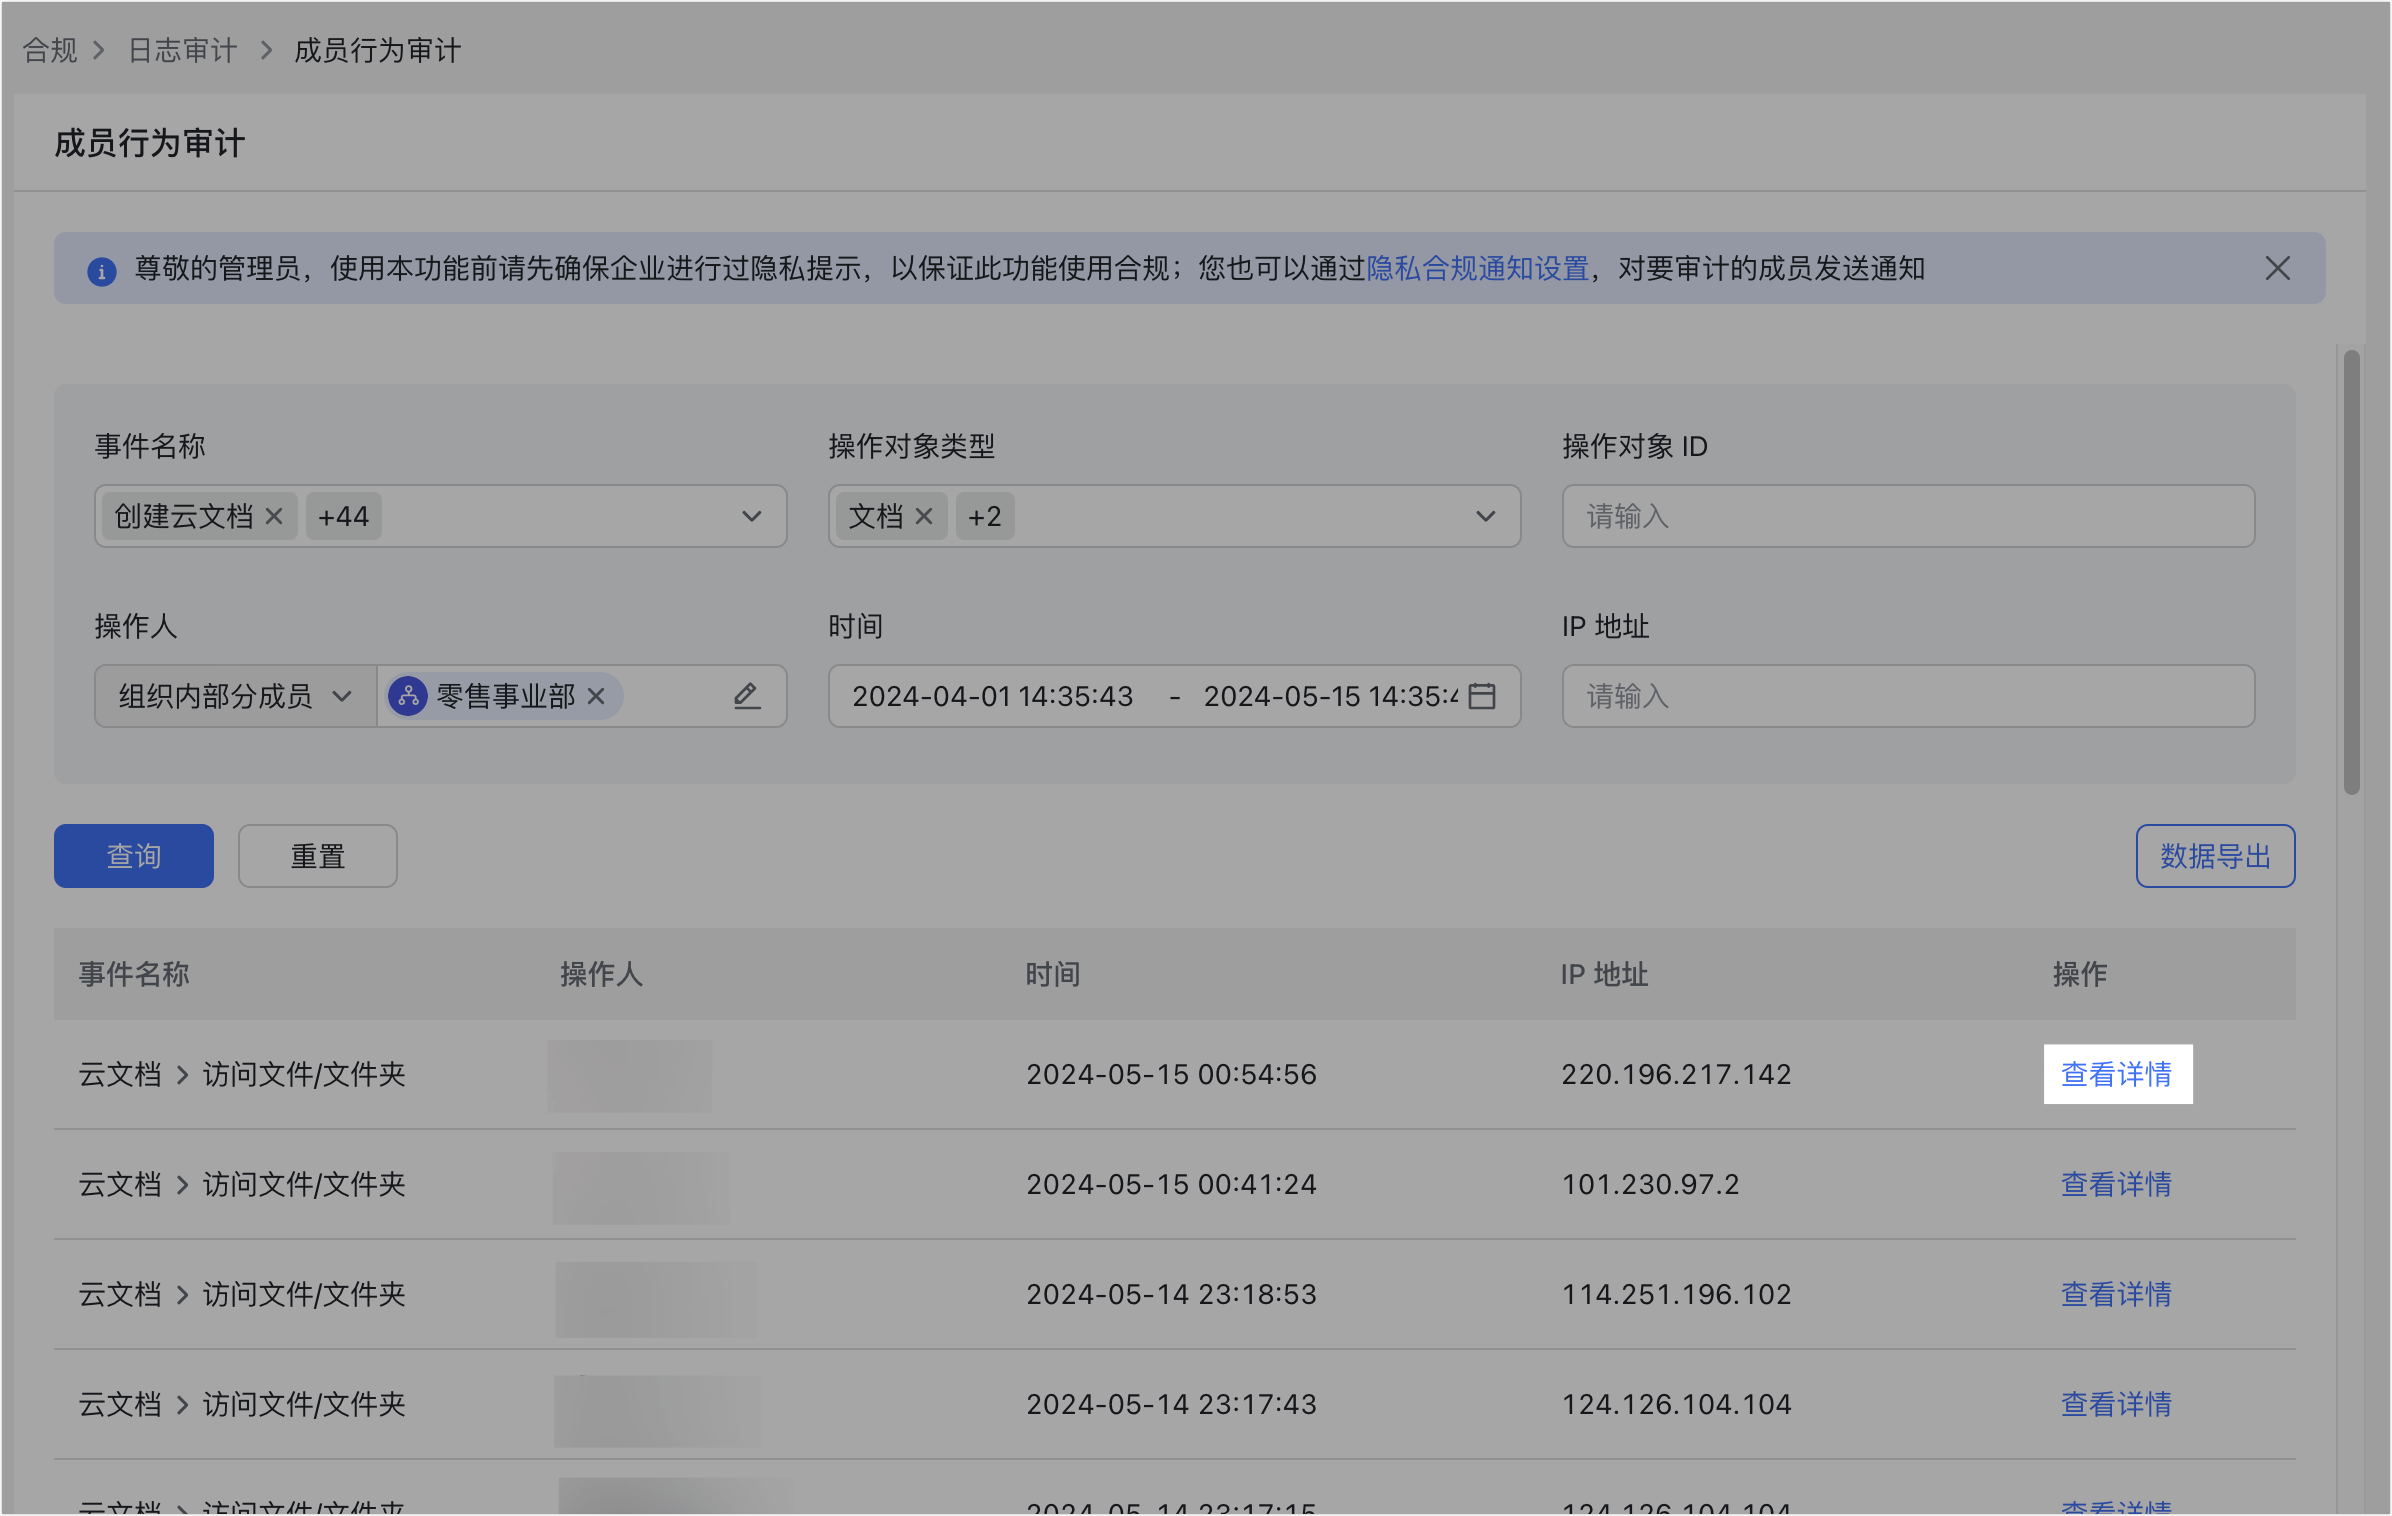Screen dimensions: 2392x1516
Task: Click the blue info icon in banner
Action: point(102,270)
